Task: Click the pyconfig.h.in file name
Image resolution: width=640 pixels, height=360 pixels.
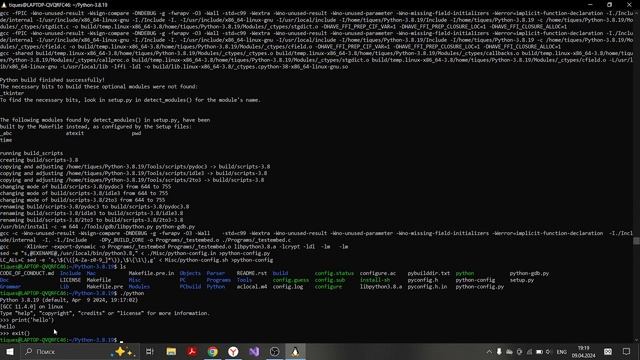Action: pos(427,287)
